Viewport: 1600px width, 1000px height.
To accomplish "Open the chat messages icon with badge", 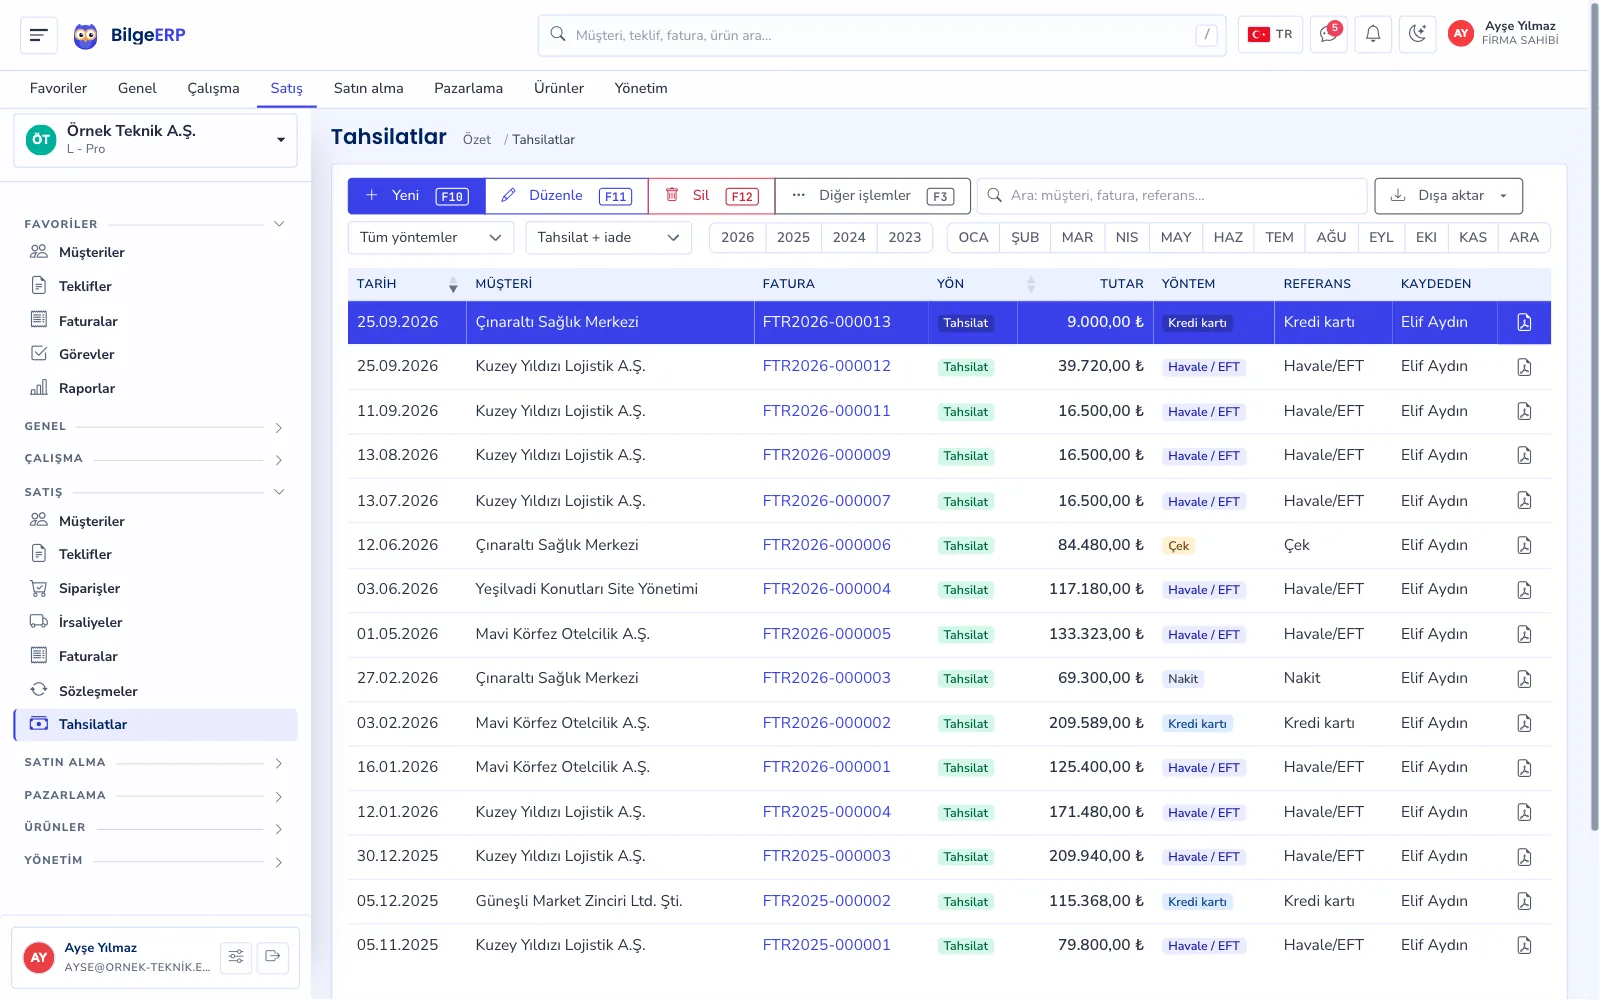I will tap(1329, 34).
